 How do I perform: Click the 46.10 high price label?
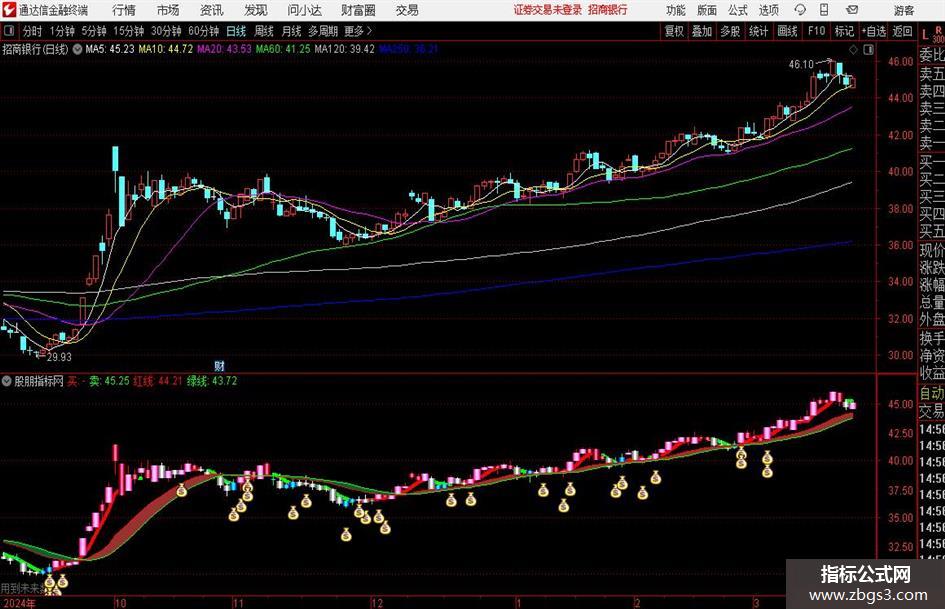[801, 64]
